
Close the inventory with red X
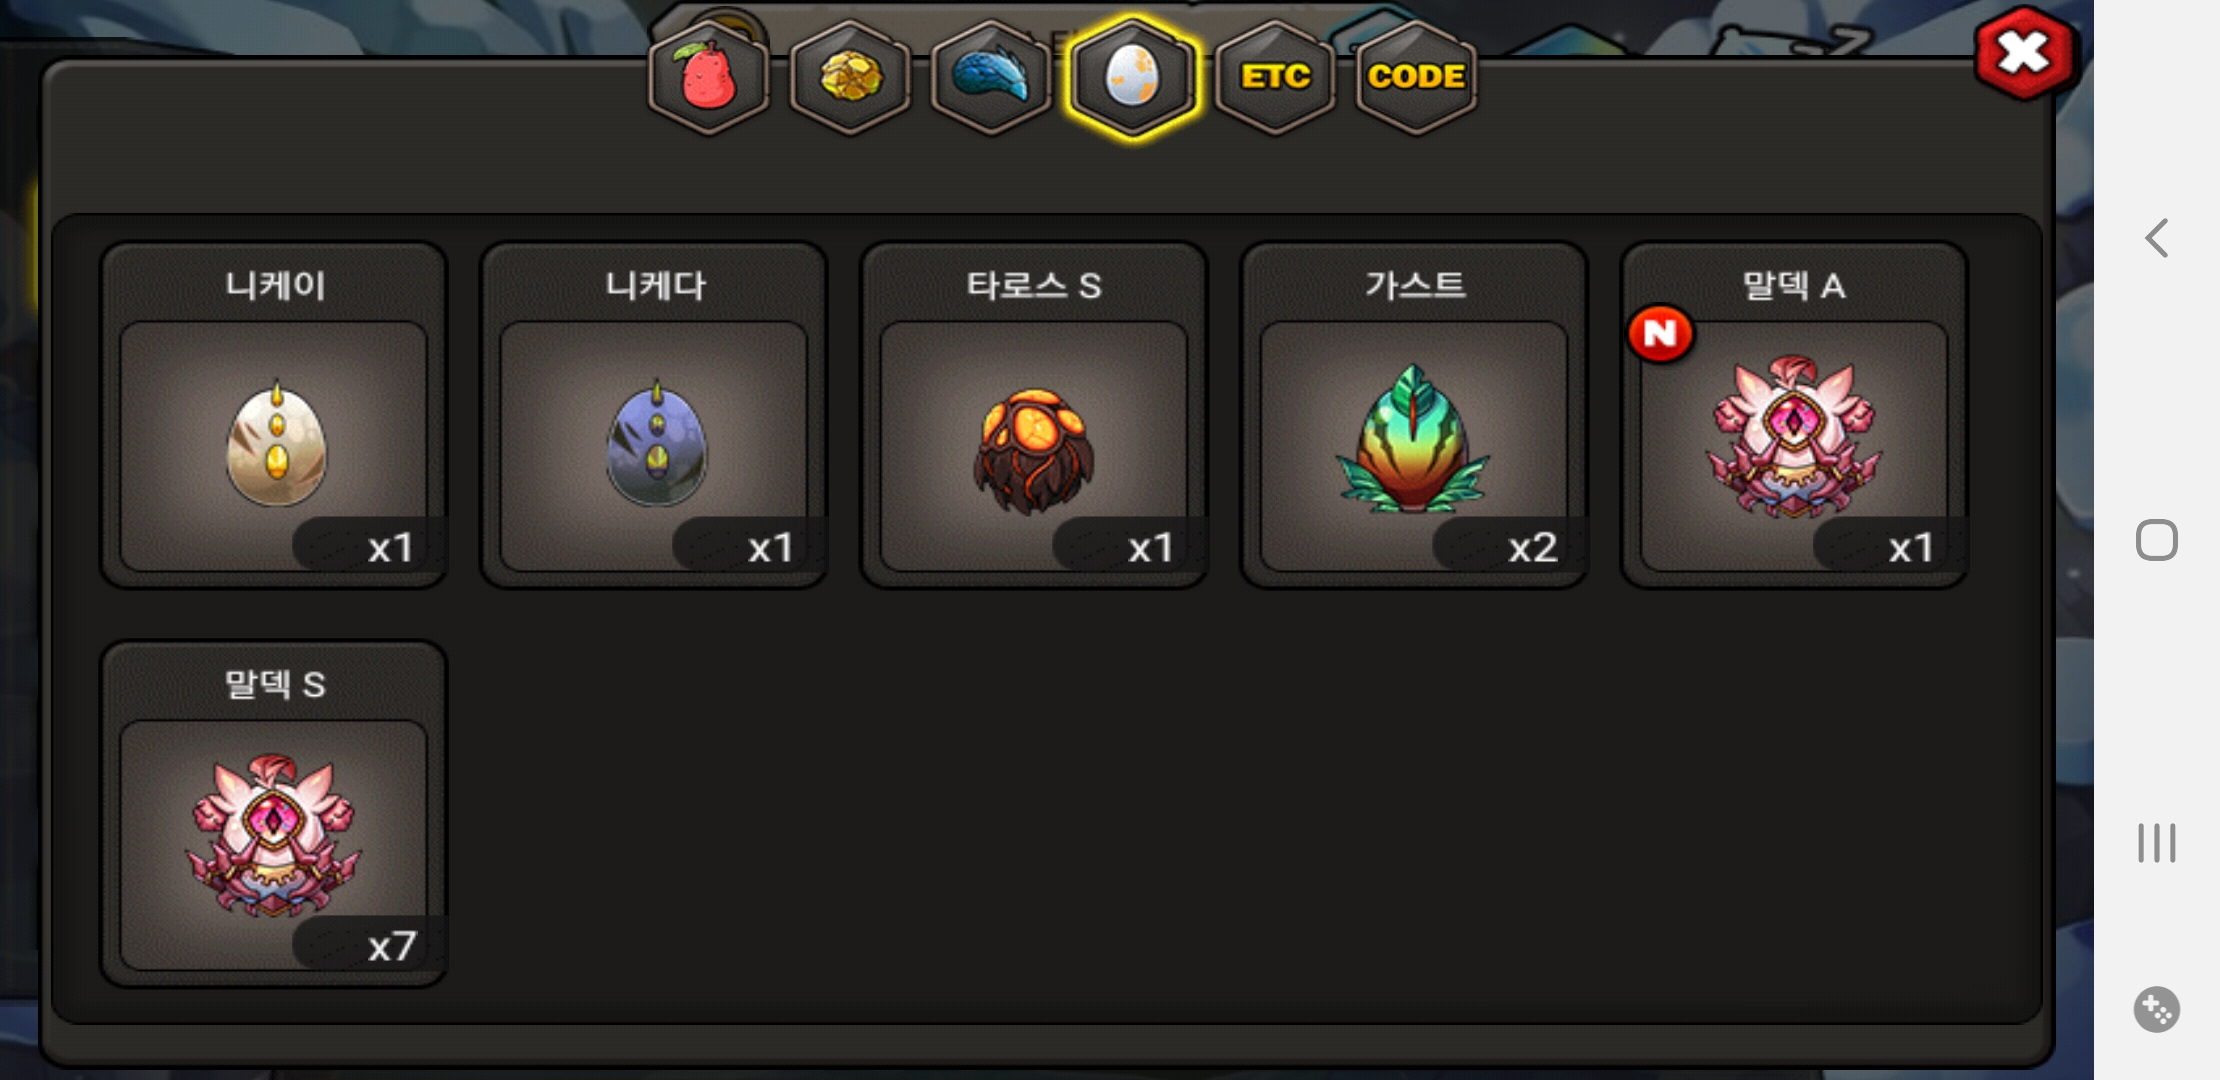(2026, 53)
